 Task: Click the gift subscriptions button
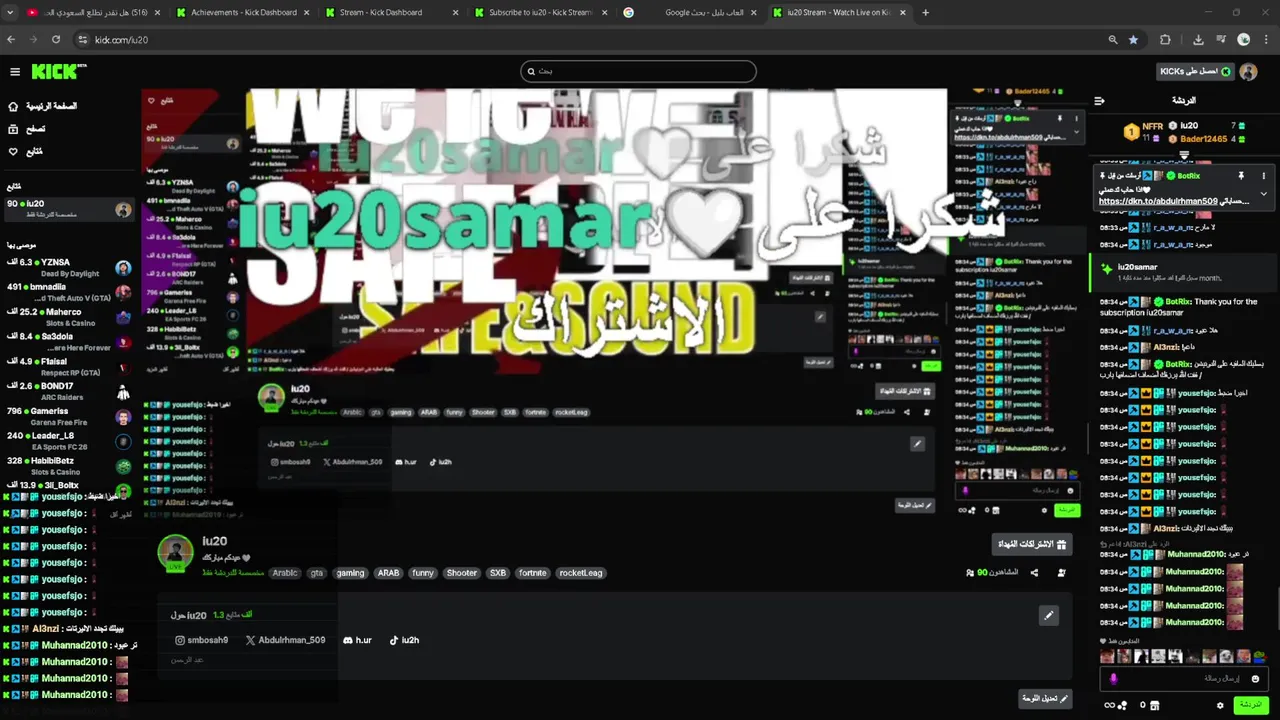coord(1032,544)
